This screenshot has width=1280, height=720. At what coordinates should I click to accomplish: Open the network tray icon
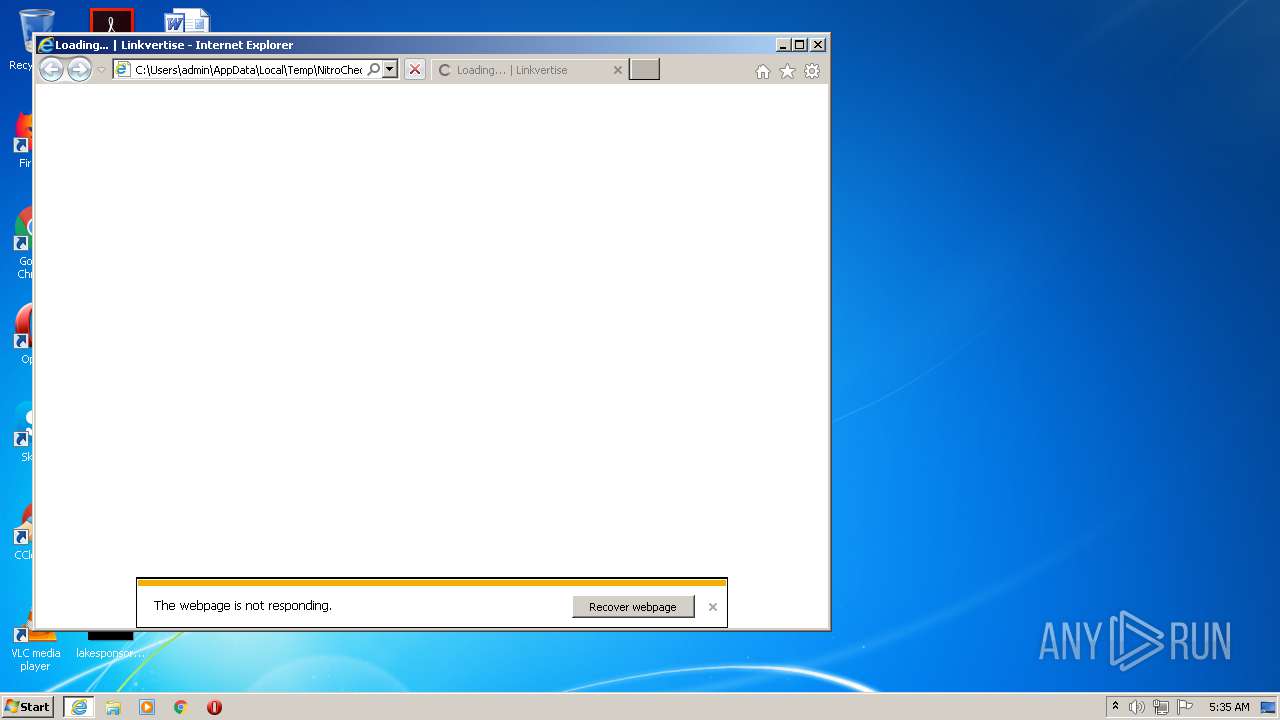(1161, 707)
